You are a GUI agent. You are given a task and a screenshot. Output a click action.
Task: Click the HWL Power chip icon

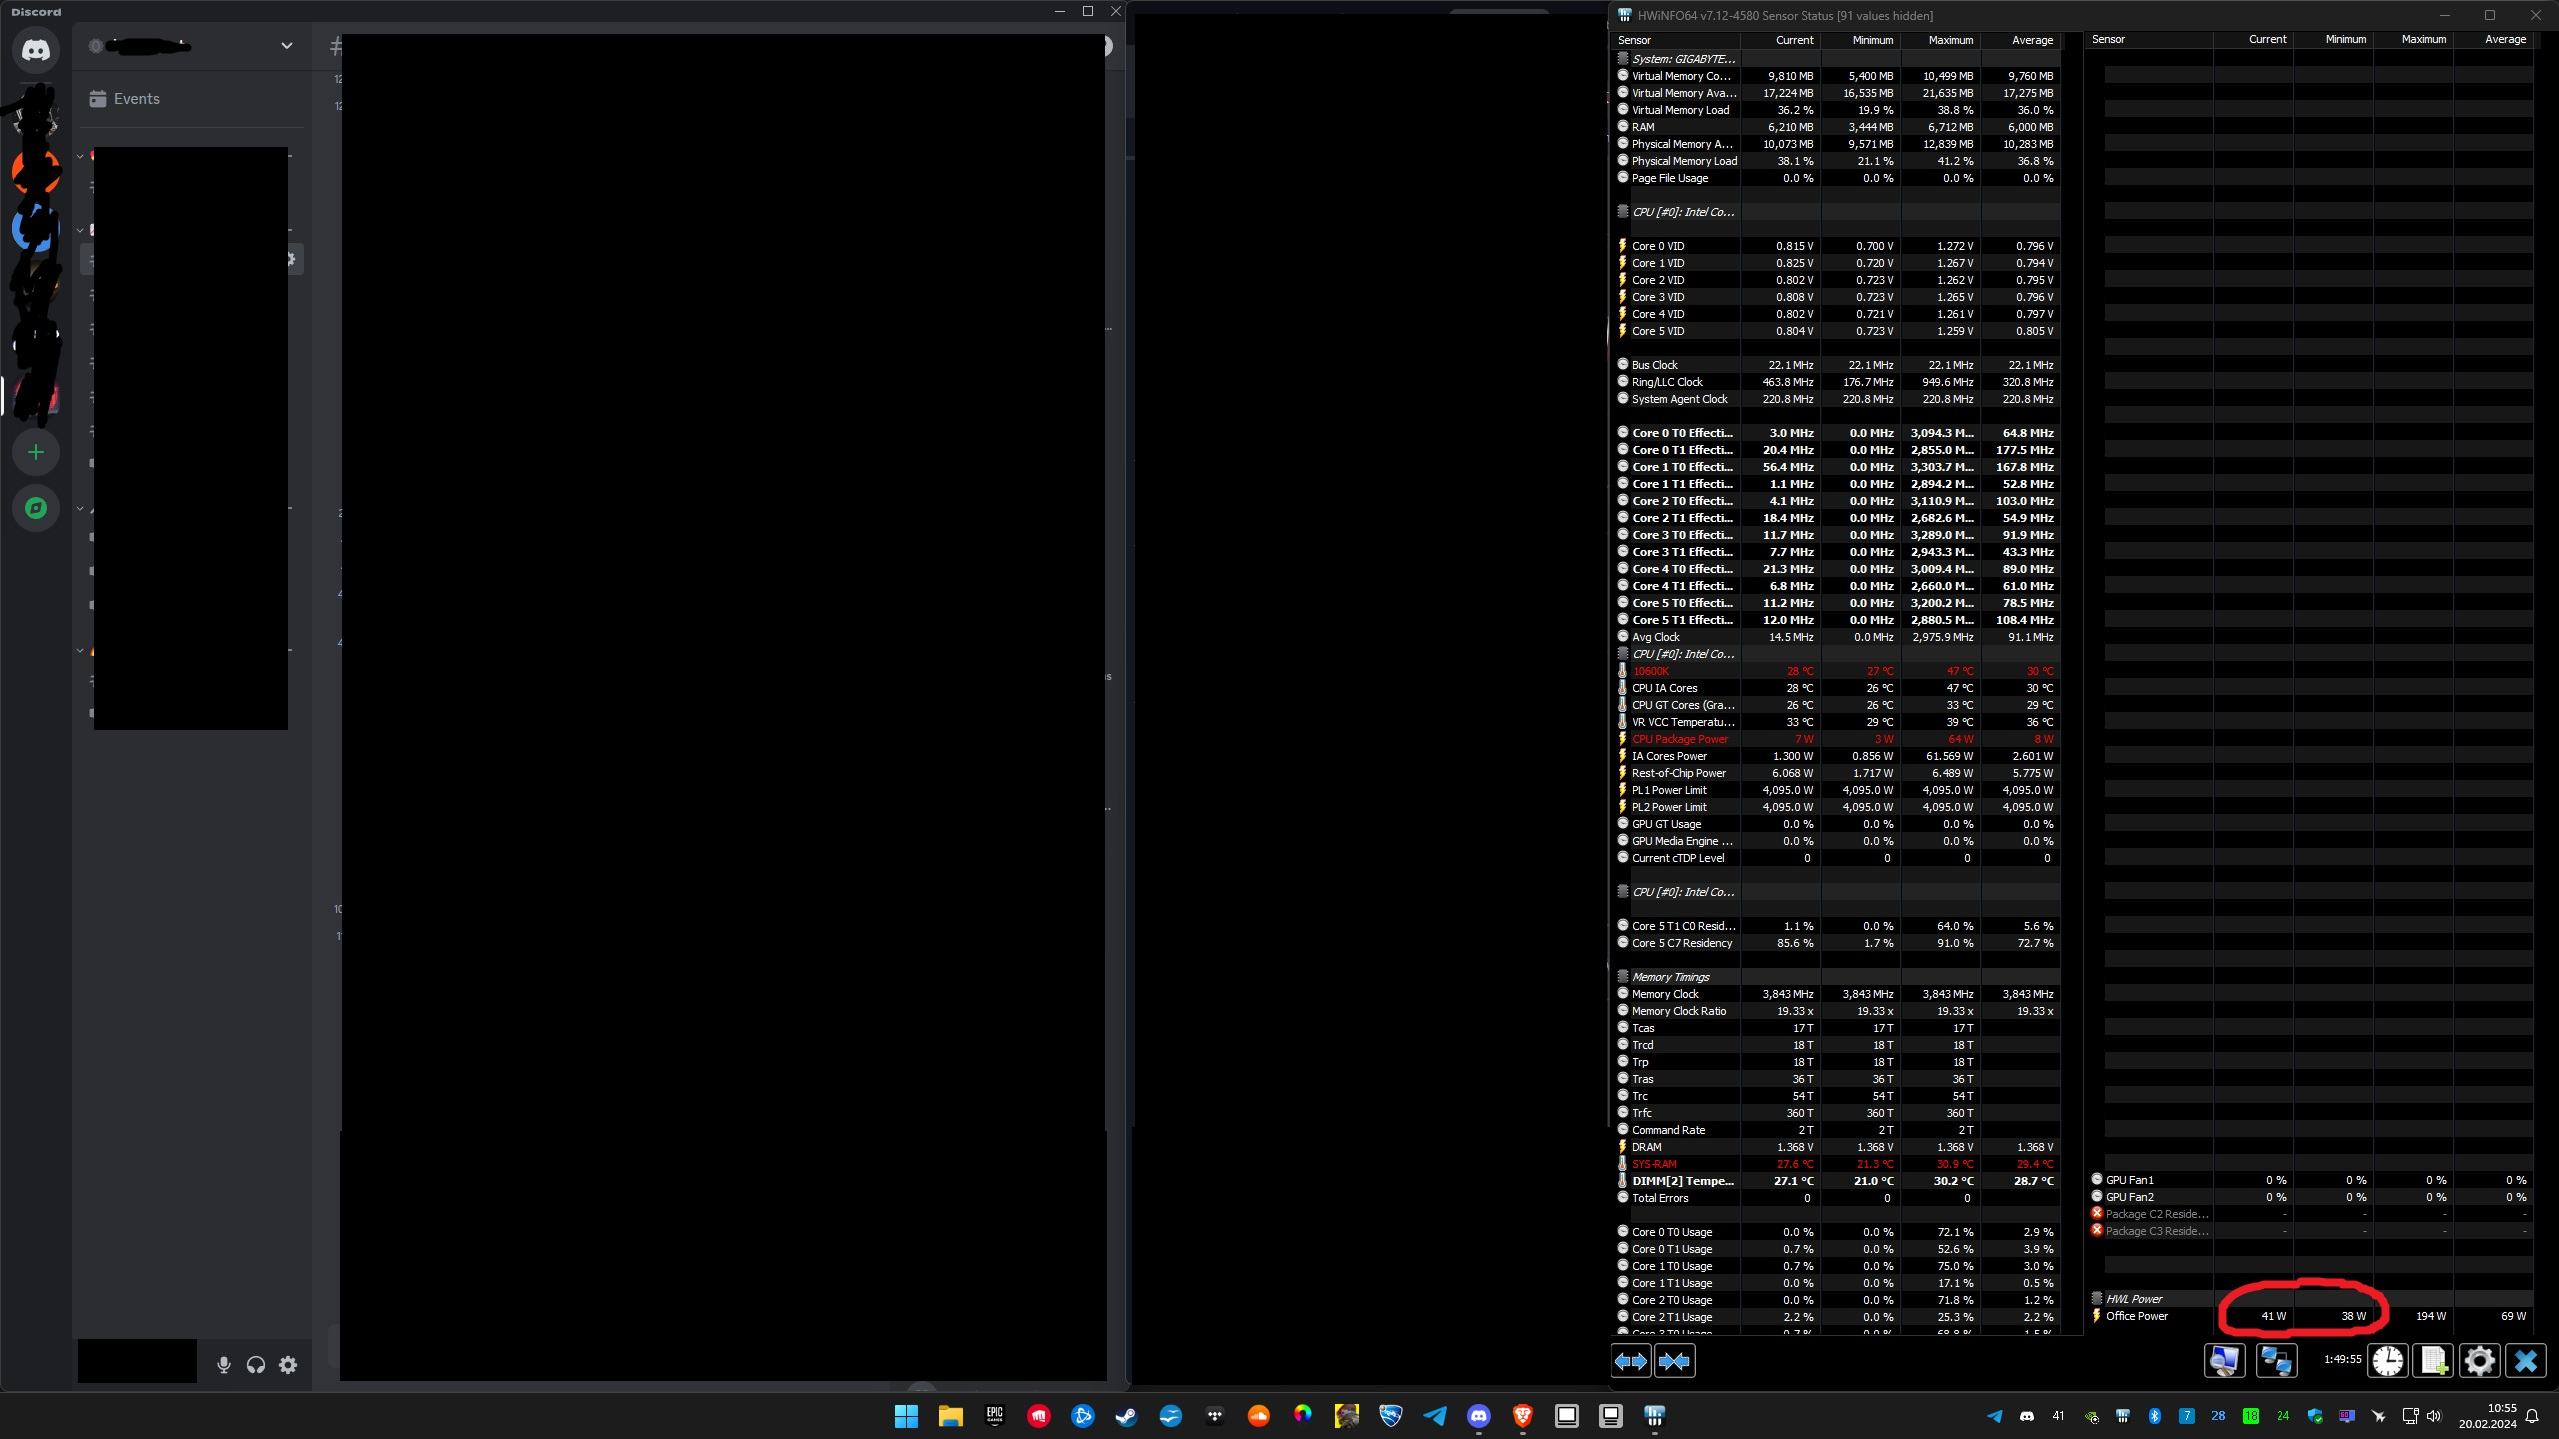pos(2097,1298)
